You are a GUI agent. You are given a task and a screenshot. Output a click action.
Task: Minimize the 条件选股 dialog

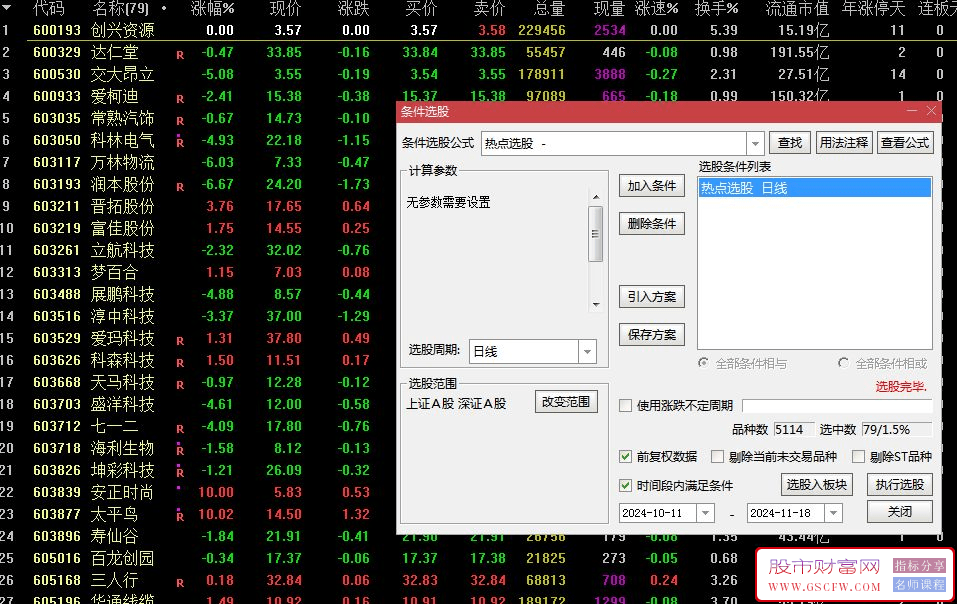[x=912, y=111]
